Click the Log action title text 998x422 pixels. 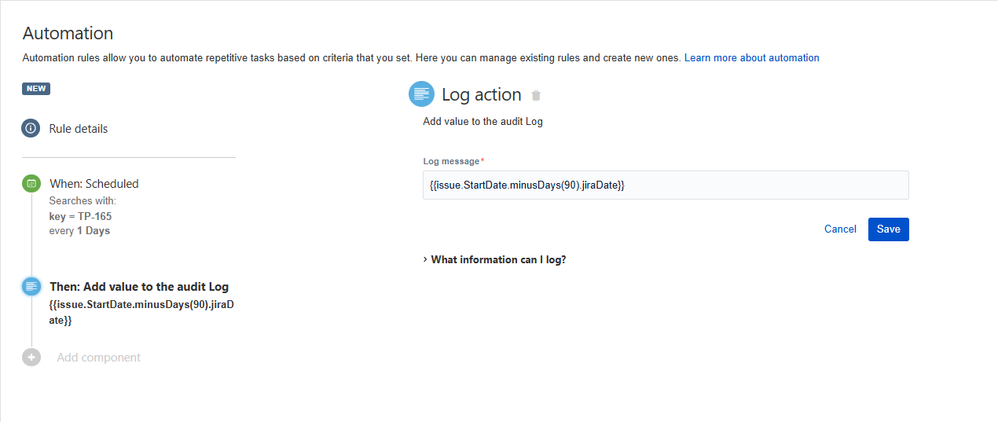point(481,95)
